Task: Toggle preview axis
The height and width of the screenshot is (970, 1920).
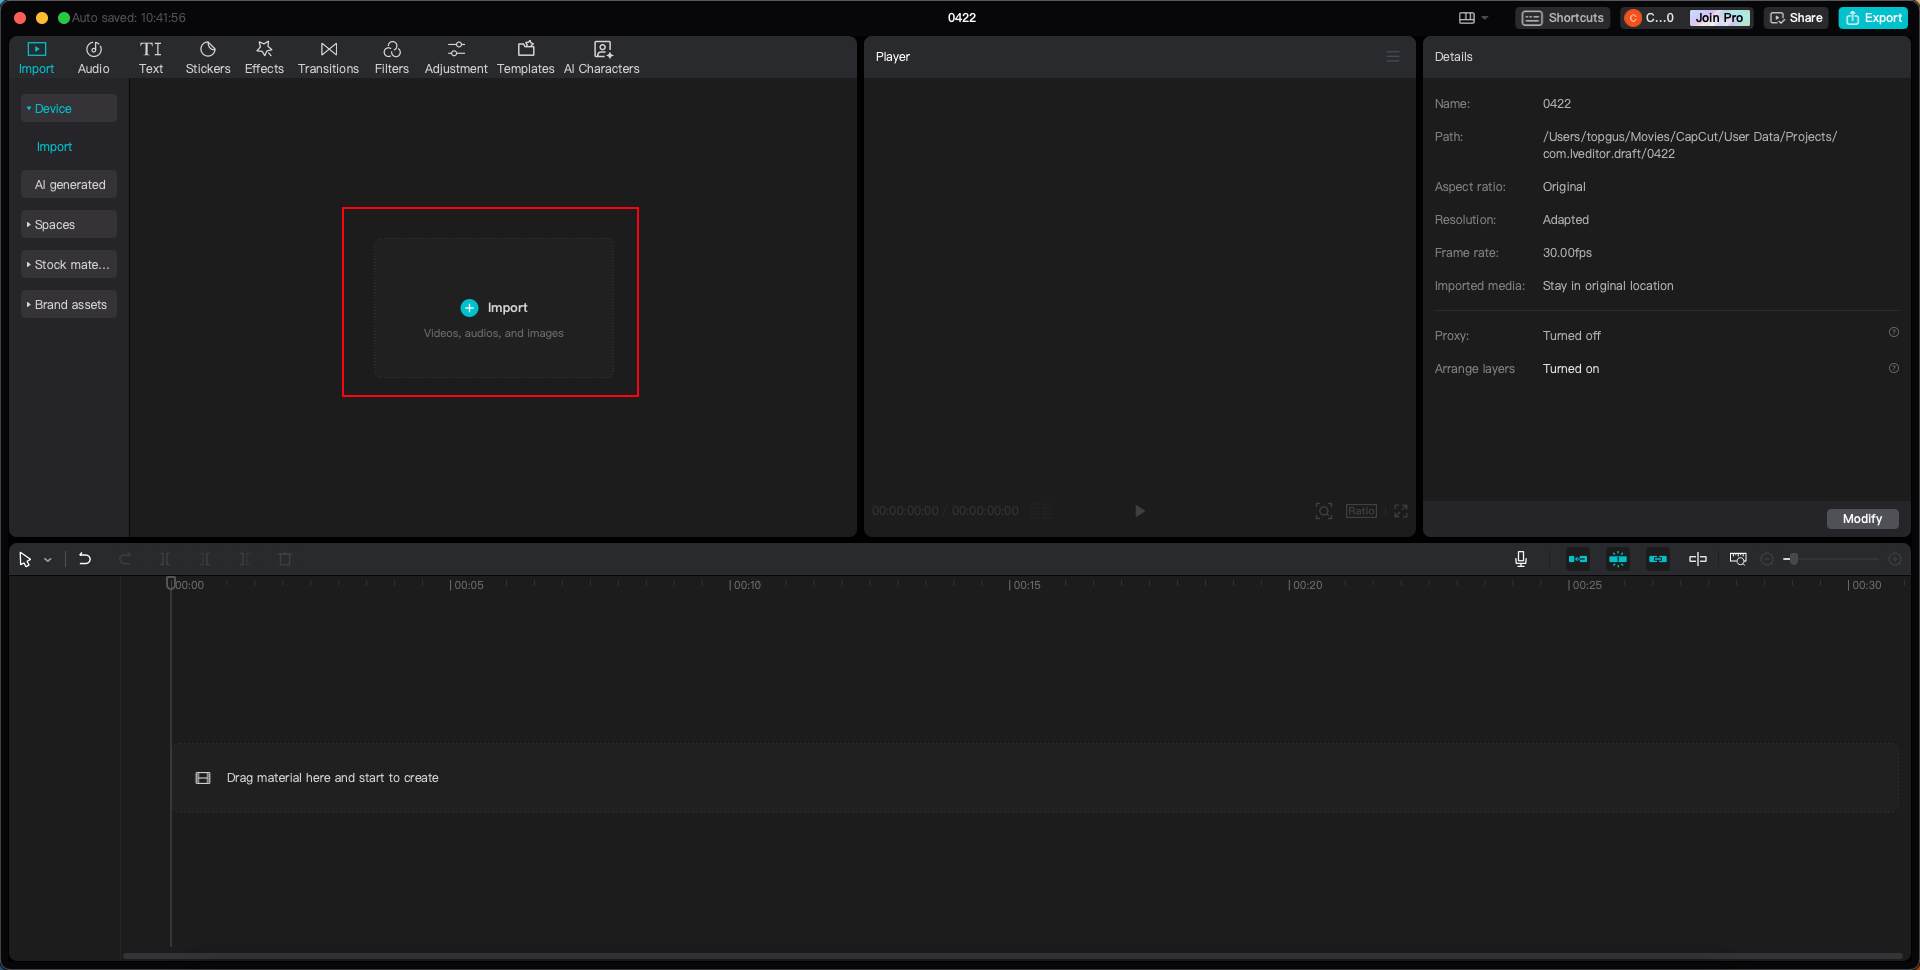Action: [x=1698, y=559]
